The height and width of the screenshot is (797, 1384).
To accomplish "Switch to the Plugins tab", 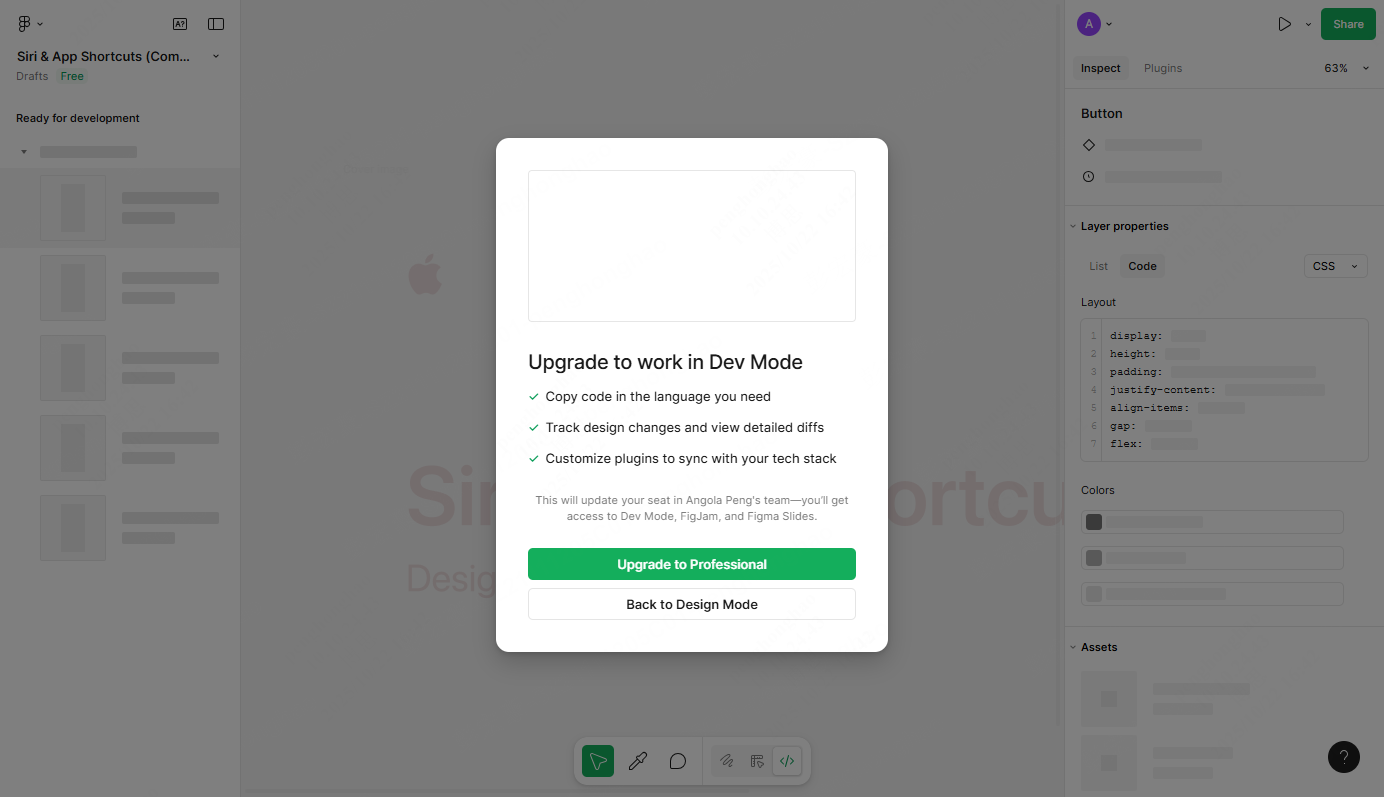I will pyautogui.click(x=1163, y=68).
